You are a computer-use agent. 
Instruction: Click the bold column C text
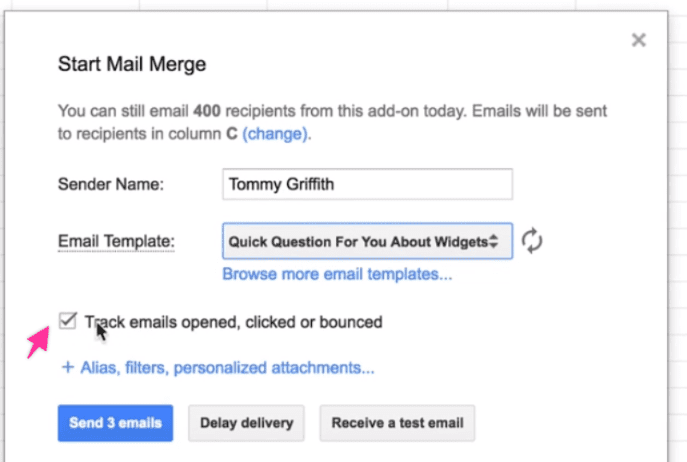pos(231,134)
